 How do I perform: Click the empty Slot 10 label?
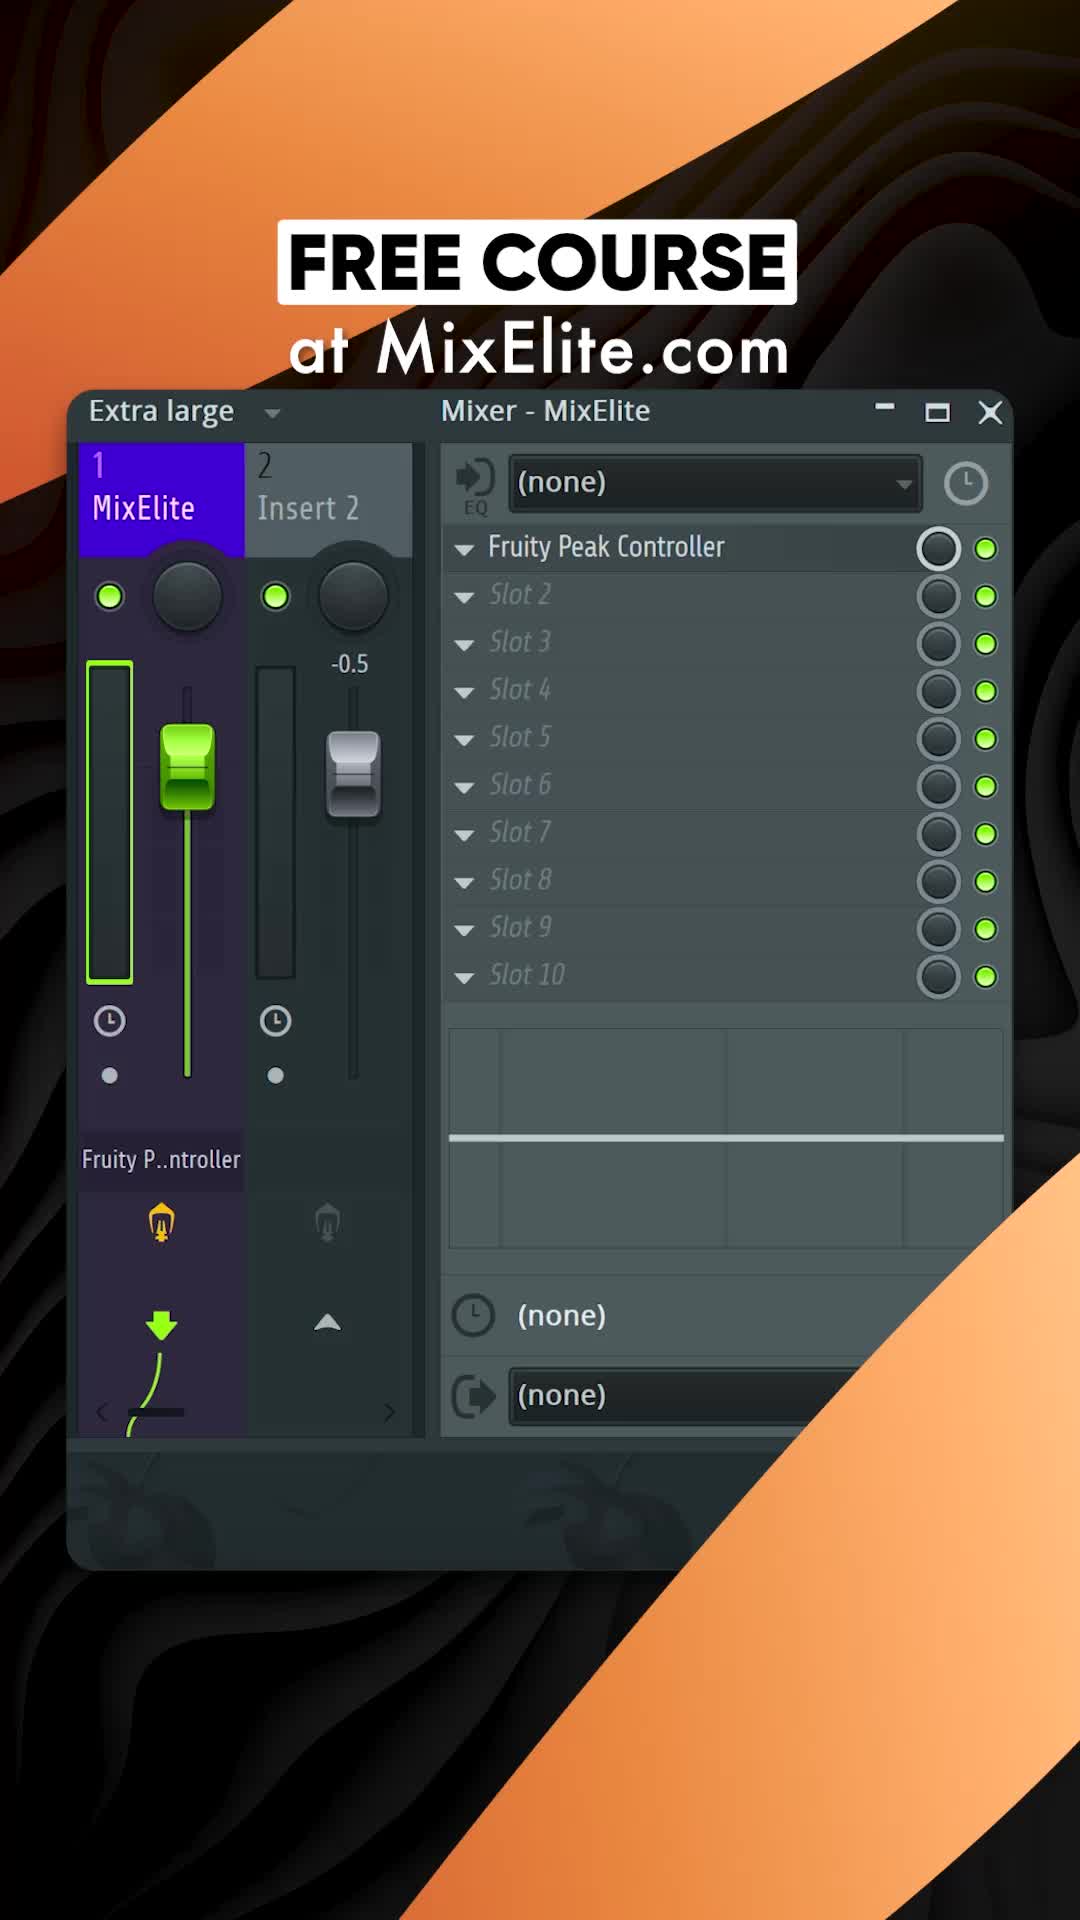click(x=527, y=975)
